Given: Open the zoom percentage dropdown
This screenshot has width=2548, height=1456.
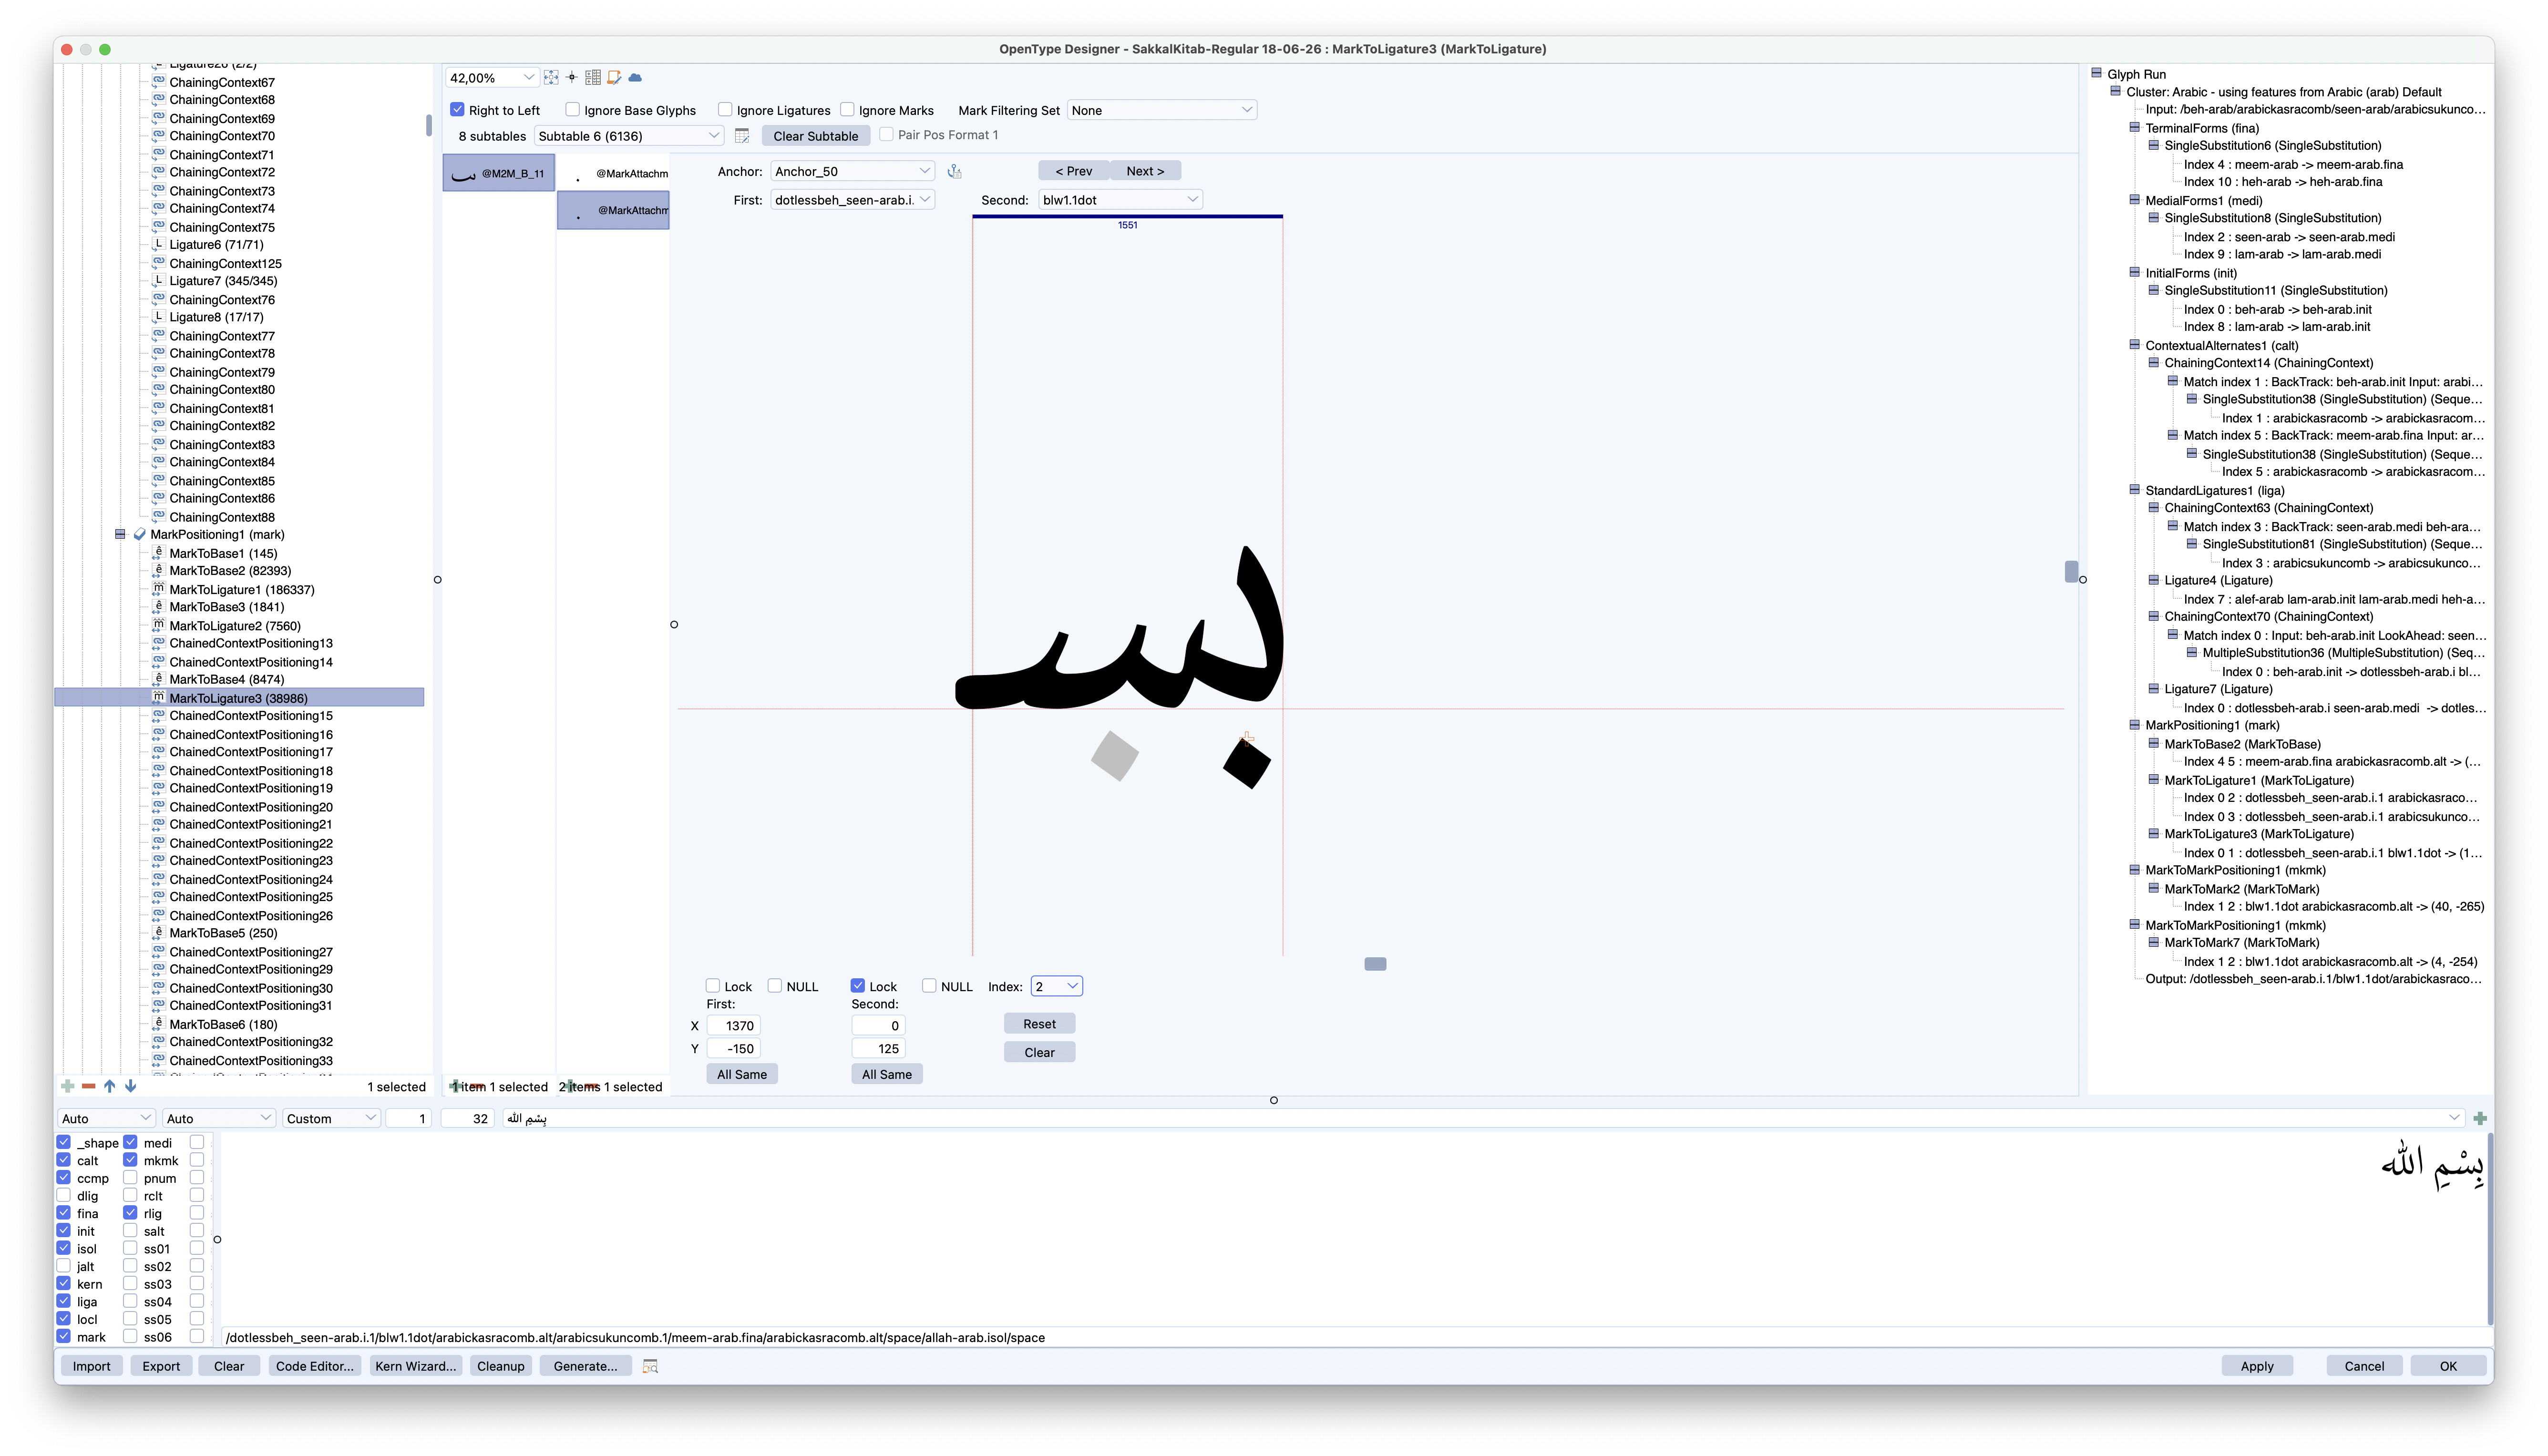Looking at the screenshot, I should click(x=492, y=77).
